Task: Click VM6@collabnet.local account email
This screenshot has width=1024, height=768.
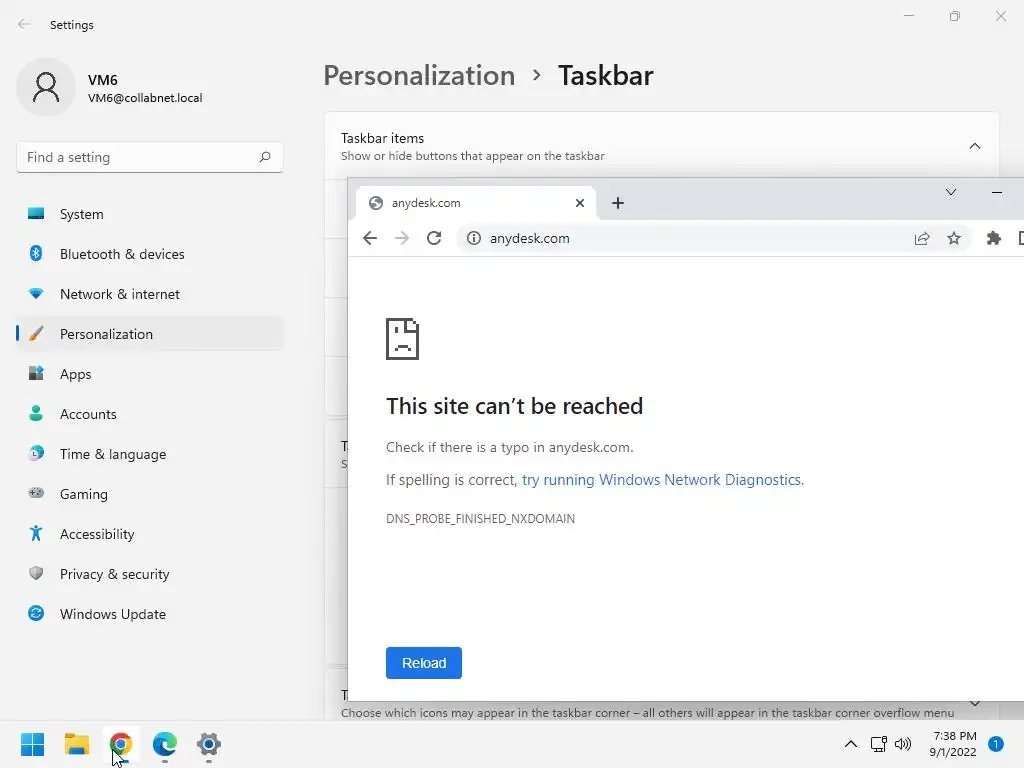Action: (145, 98)
